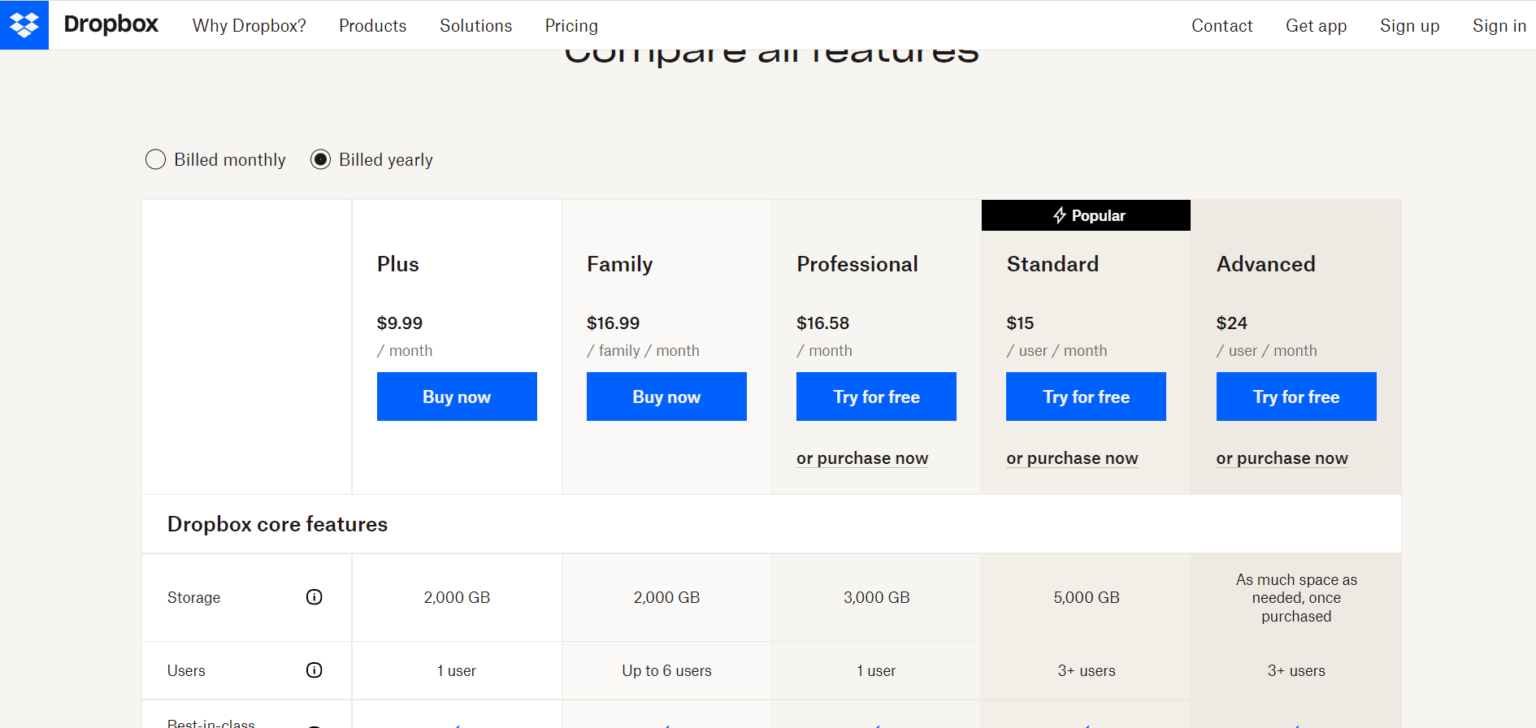The height and width of the screenshot is (728, 1536).
Task: Try the Standard plan for free
Action: (x=1085, y=397)
